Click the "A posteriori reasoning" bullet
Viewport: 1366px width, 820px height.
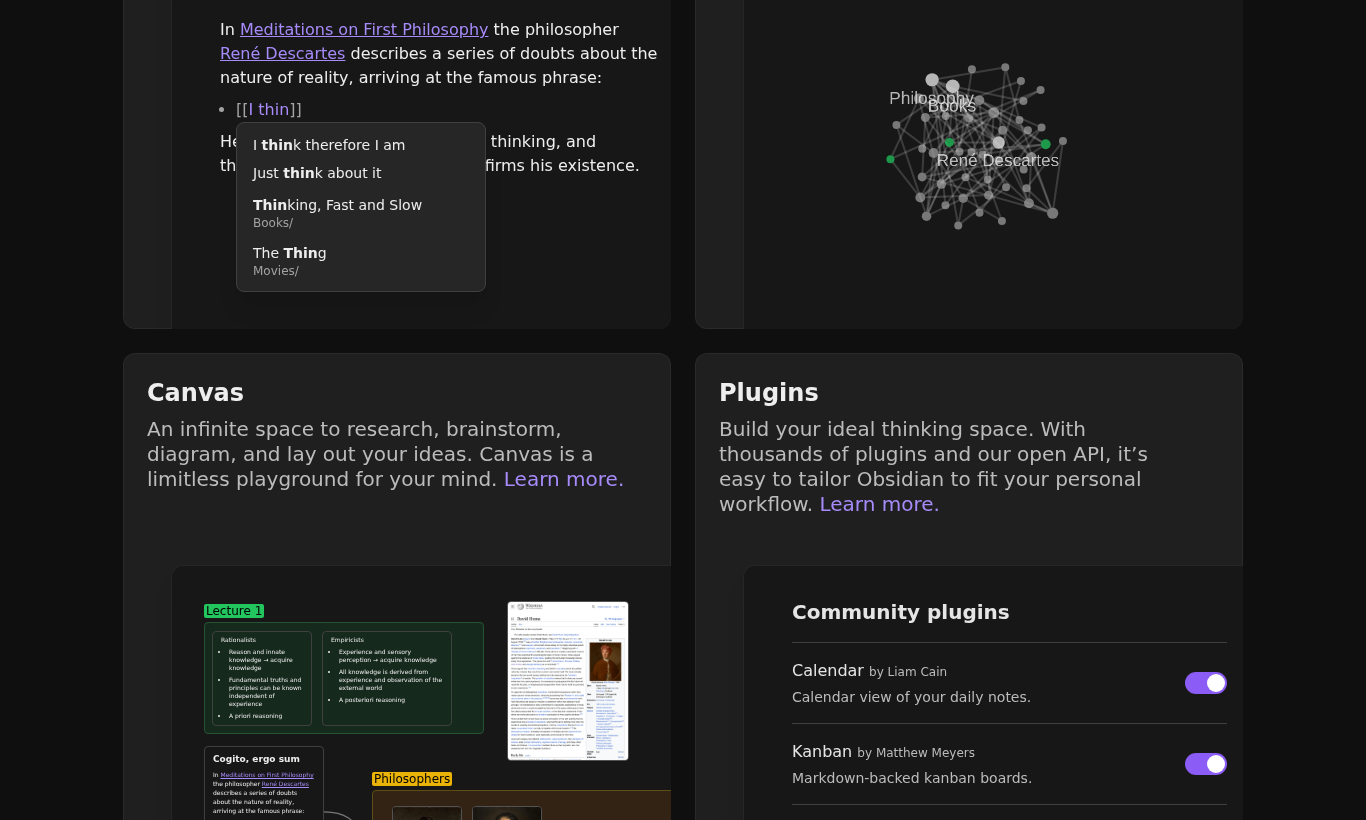(372, 700)
